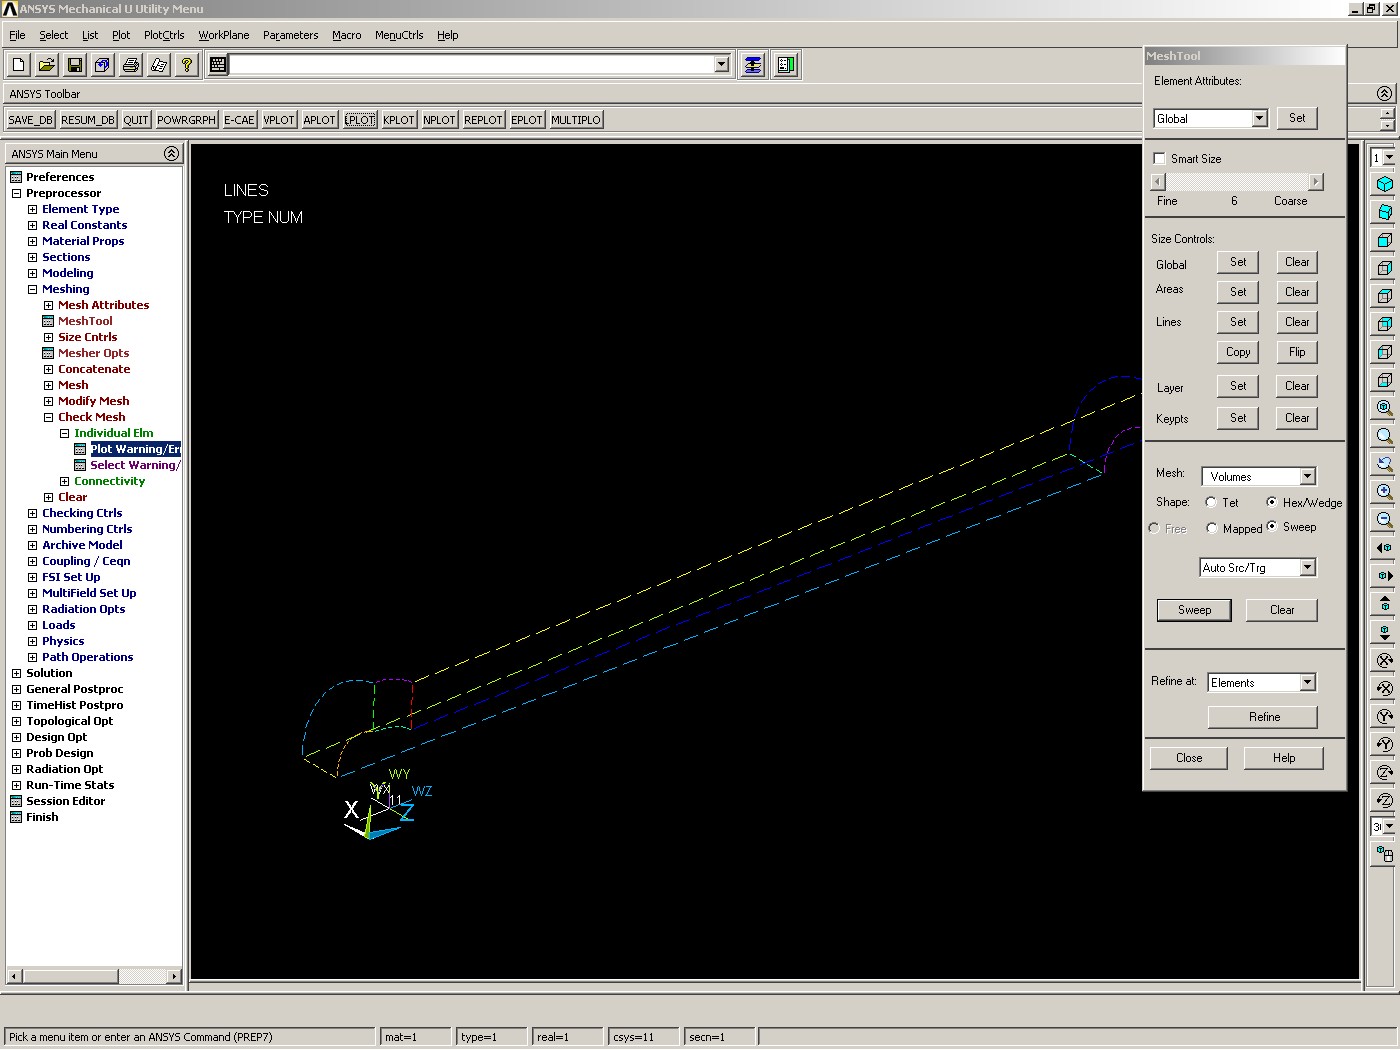Pan model down with arrow icon

(1385, 632)
